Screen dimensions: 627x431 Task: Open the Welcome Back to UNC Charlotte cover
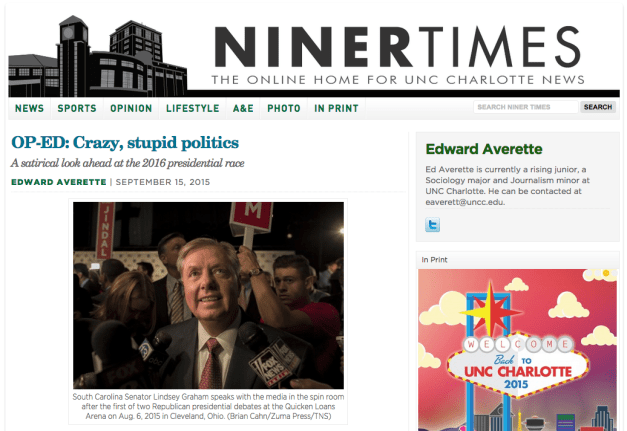coord(517,350)
